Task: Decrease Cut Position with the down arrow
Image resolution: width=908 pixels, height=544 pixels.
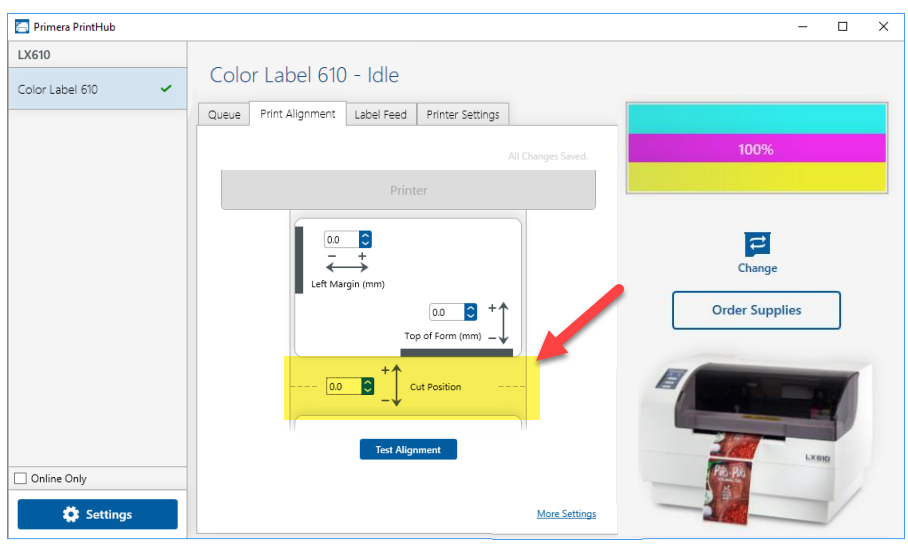Action: [368, 390]
